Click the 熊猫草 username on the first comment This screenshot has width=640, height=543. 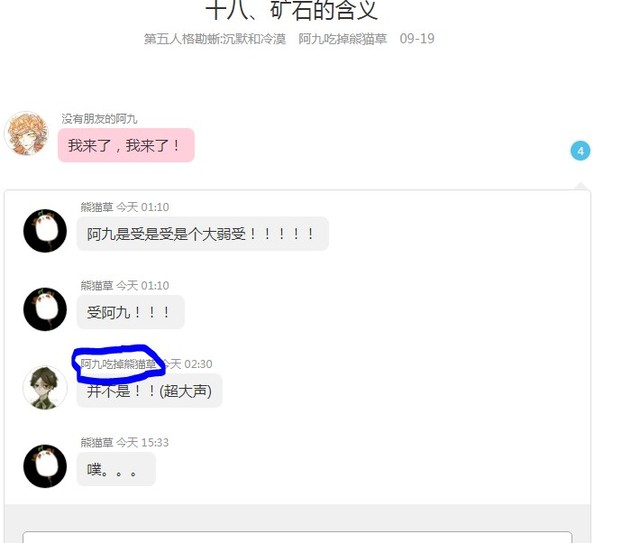pos(97,207)
